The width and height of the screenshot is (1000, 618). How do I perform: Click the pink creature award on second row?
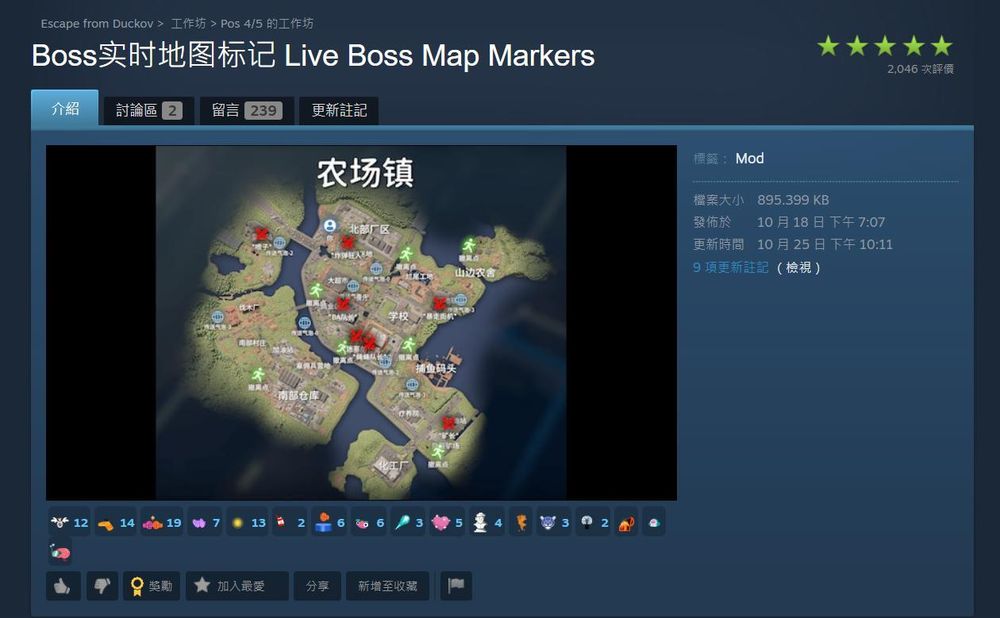click(x=60, y=552)
